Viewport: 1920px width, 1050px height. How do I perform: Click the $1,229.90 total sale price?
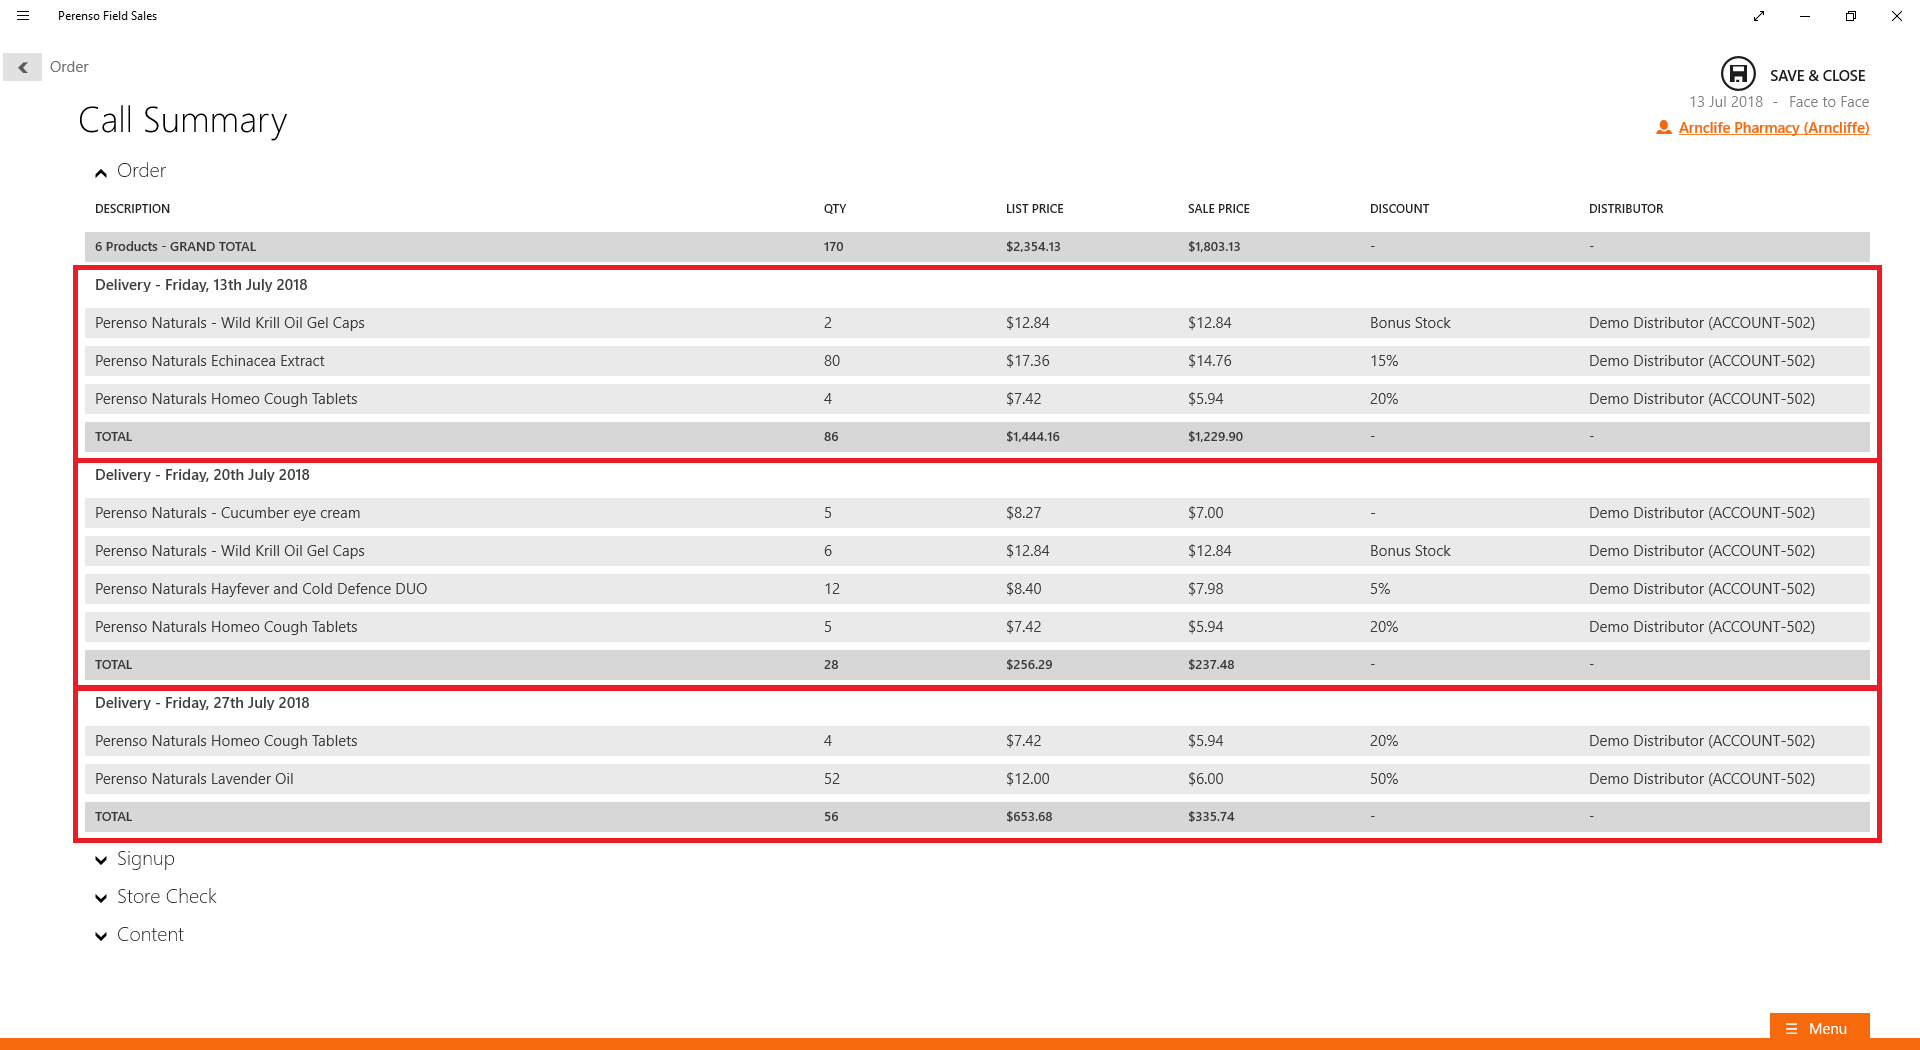[1215, 437]
